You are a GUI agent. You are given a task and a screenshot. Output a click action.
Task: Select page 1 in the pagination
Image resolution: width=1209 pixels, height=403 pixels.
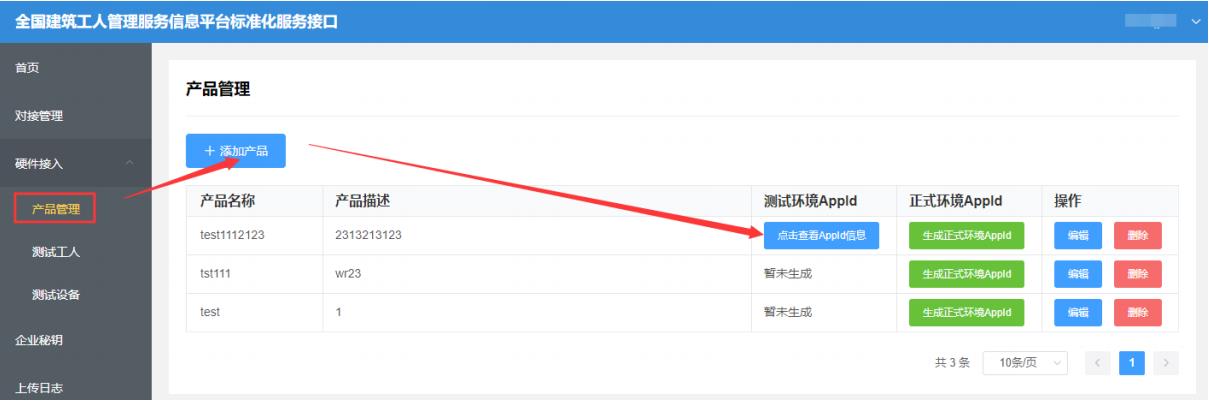(x=1132, y=362)
